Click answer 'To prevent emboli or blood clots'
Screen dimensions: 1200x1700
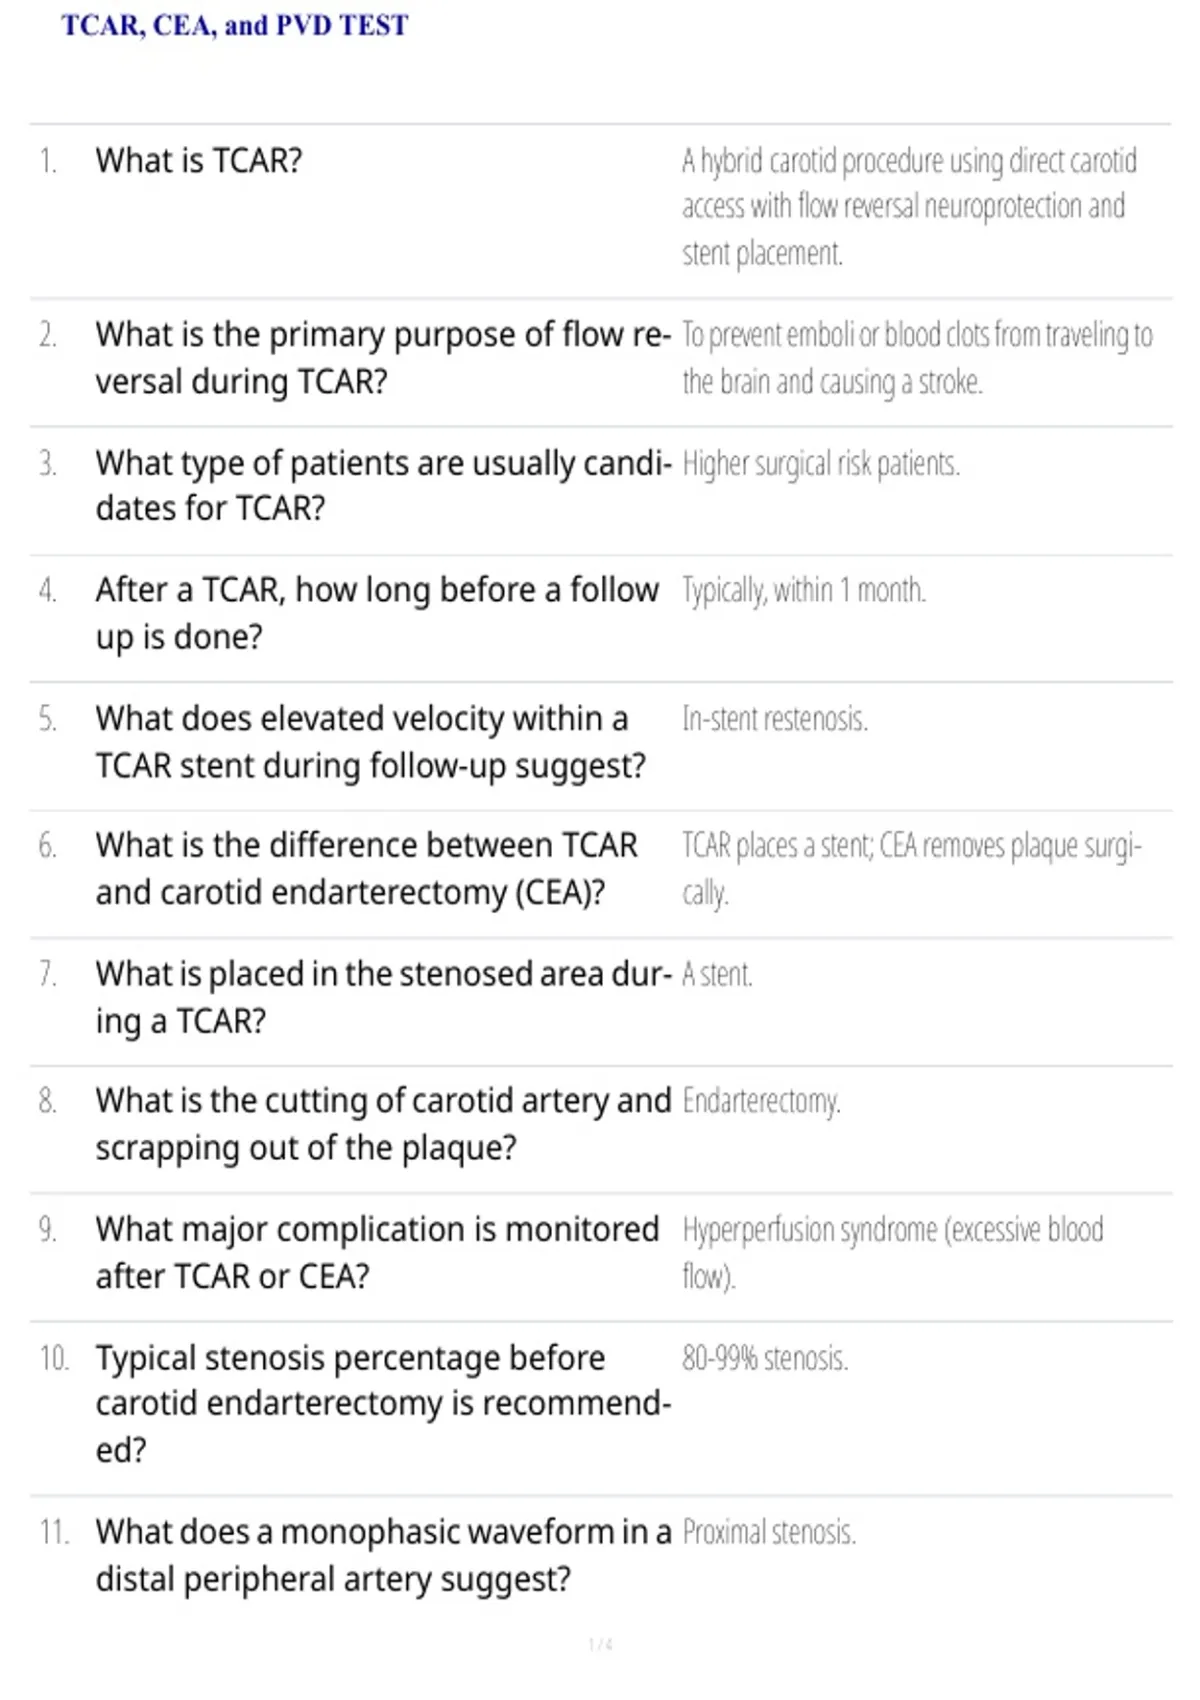[x=917, y=358]
